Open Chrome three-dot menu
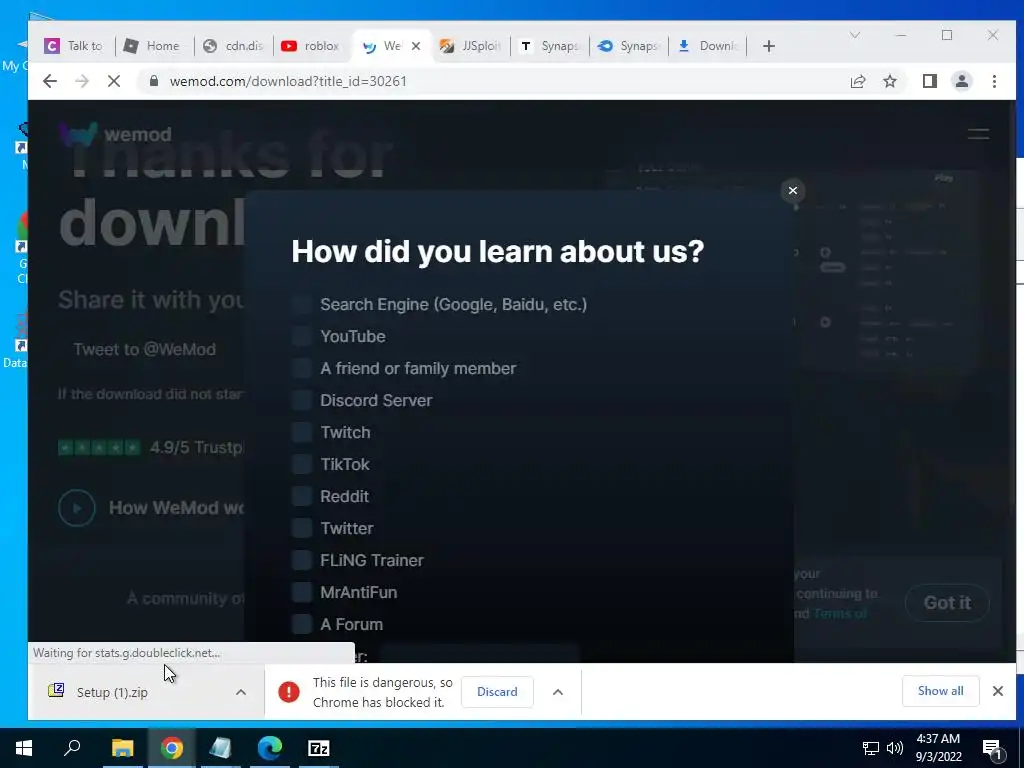 (994, 81)
